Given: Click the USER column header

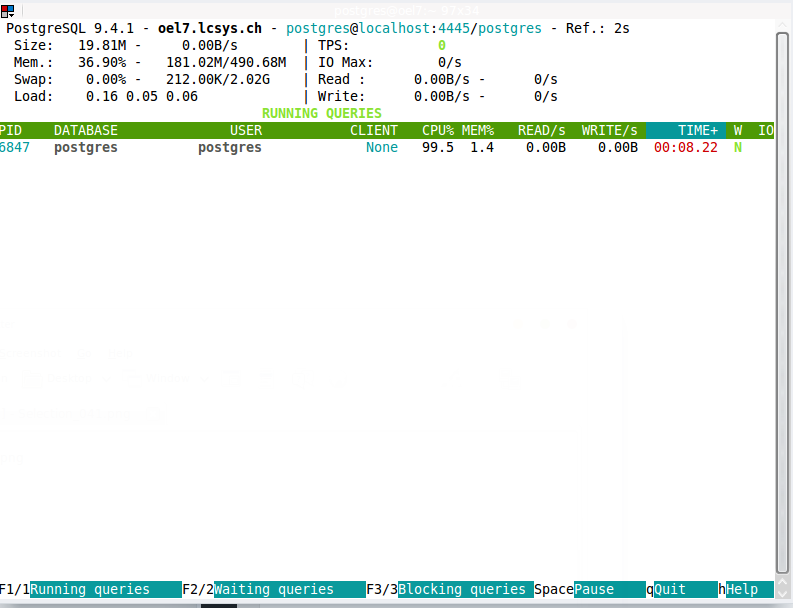Looking at the screenshot, I should coord(246,130).
